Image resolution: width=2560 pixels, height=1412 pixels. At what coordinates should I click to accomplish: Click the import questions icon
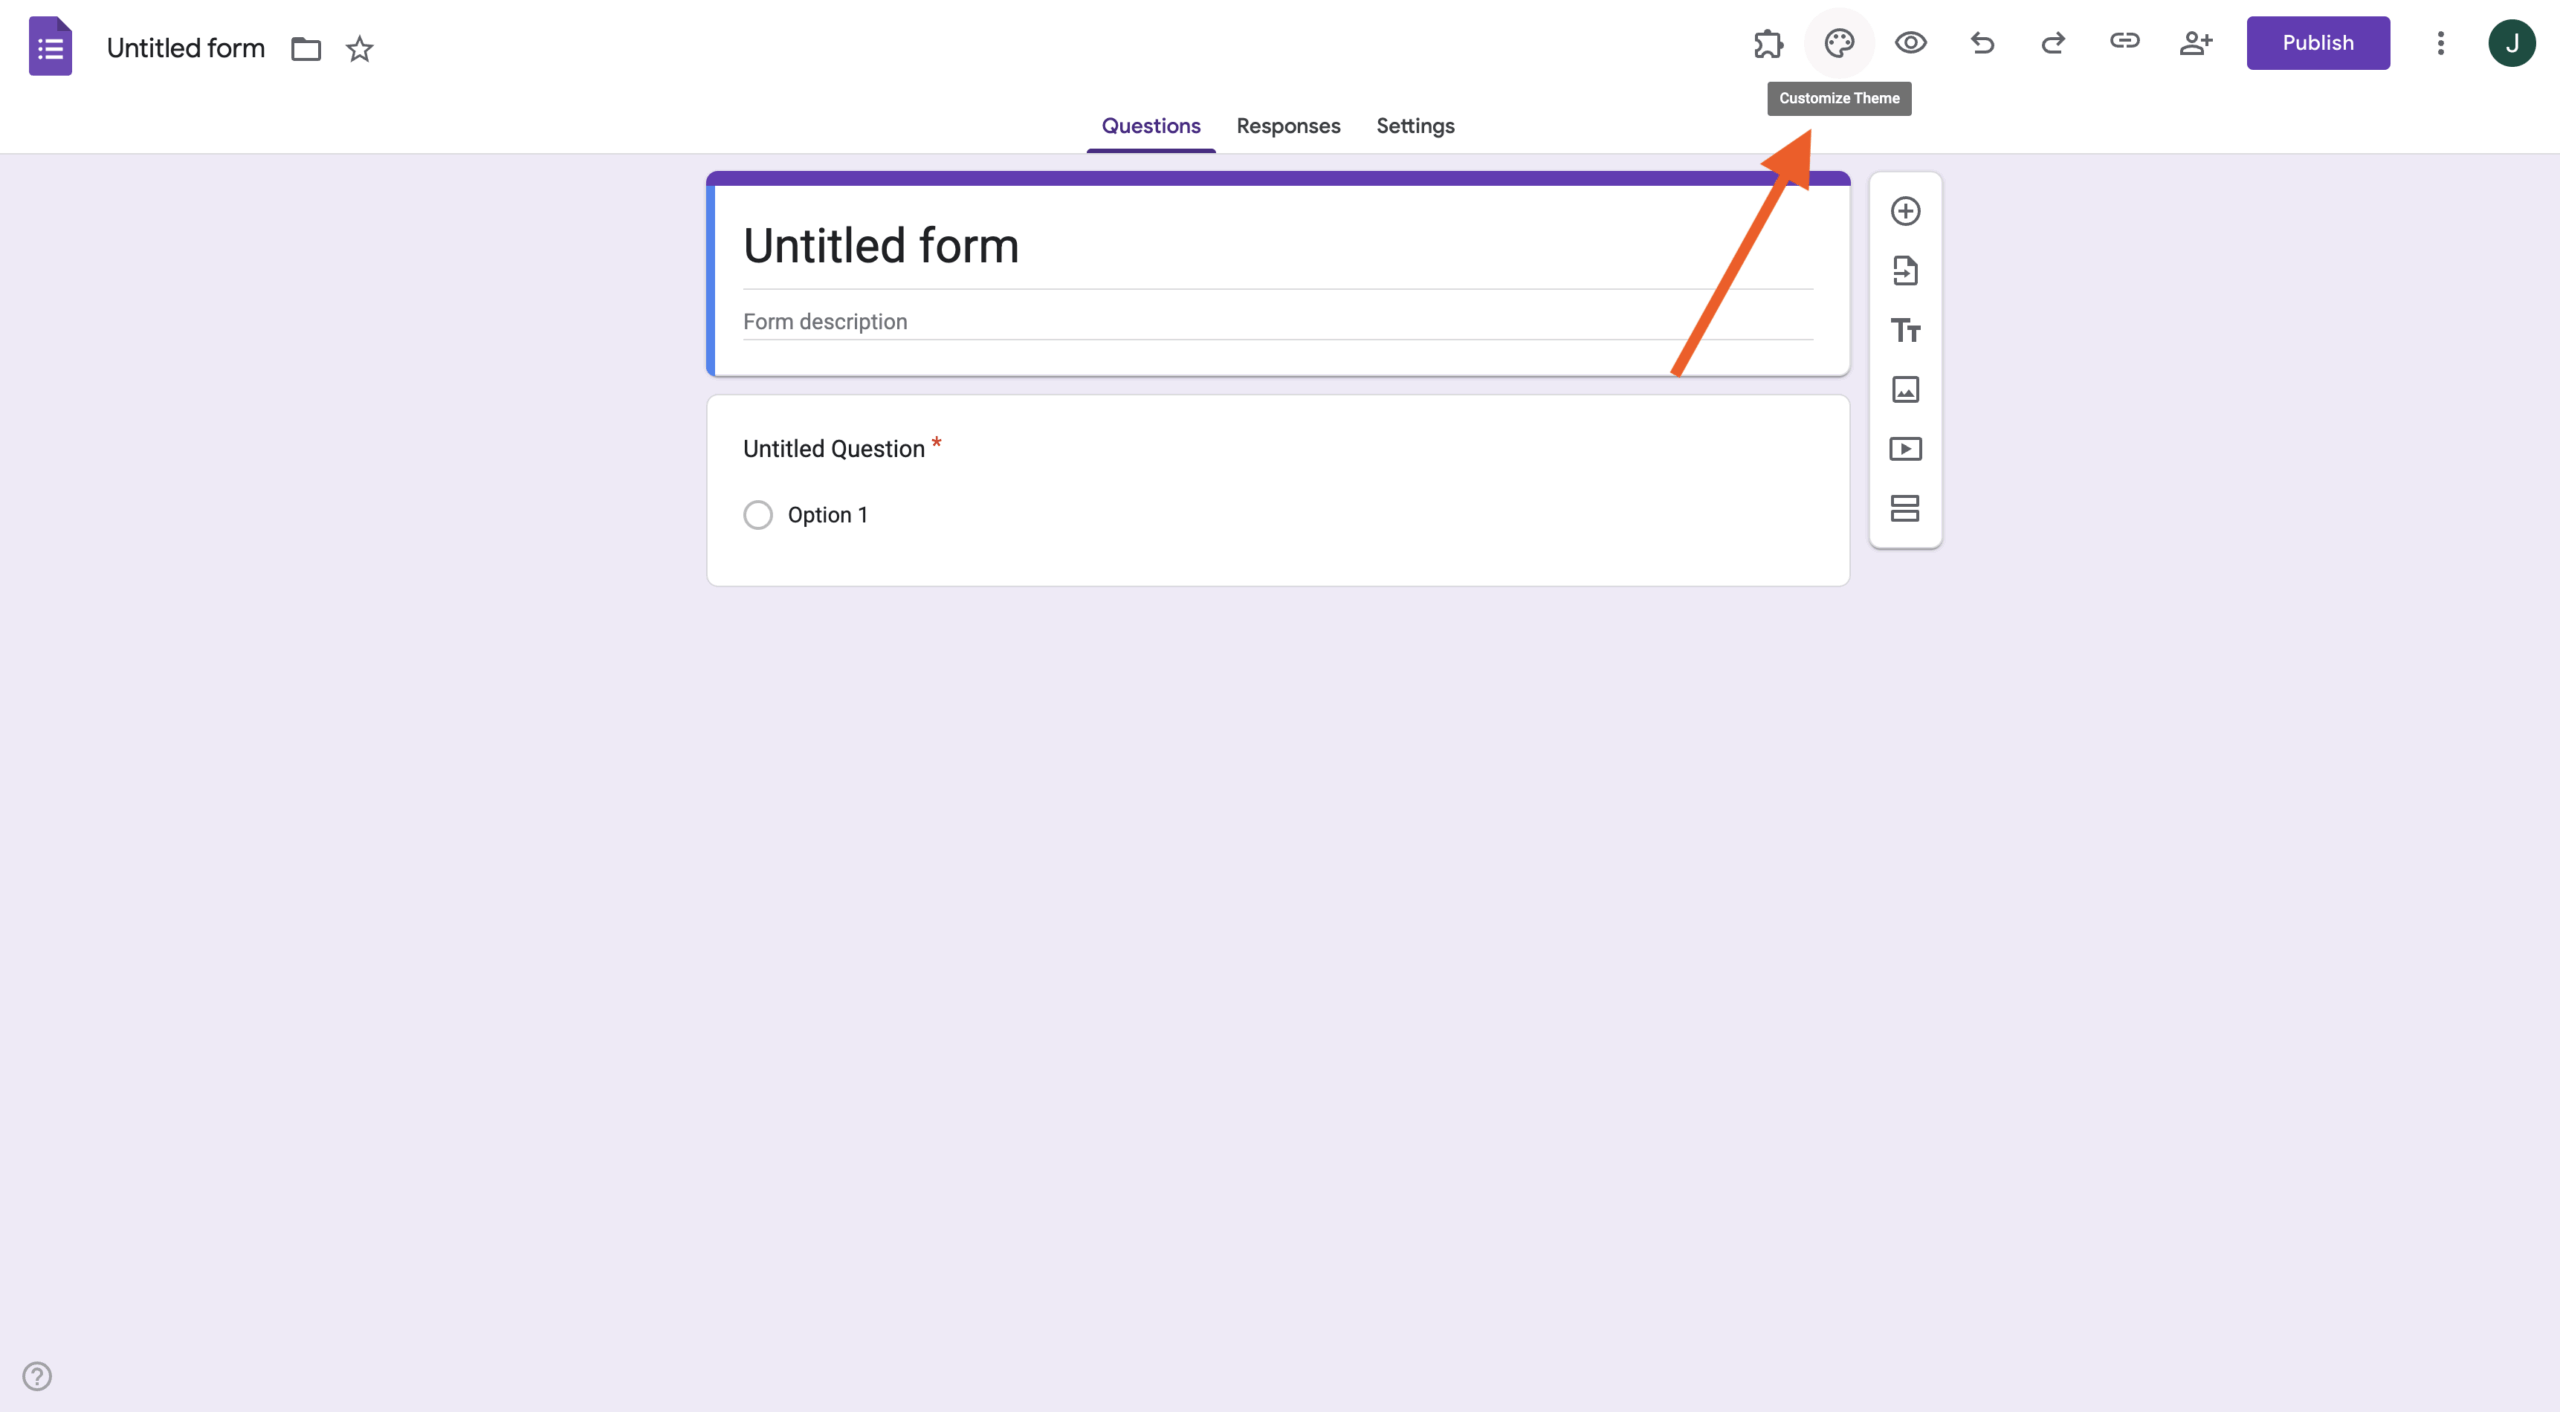pyautogui.click(x=1905, y=271)
